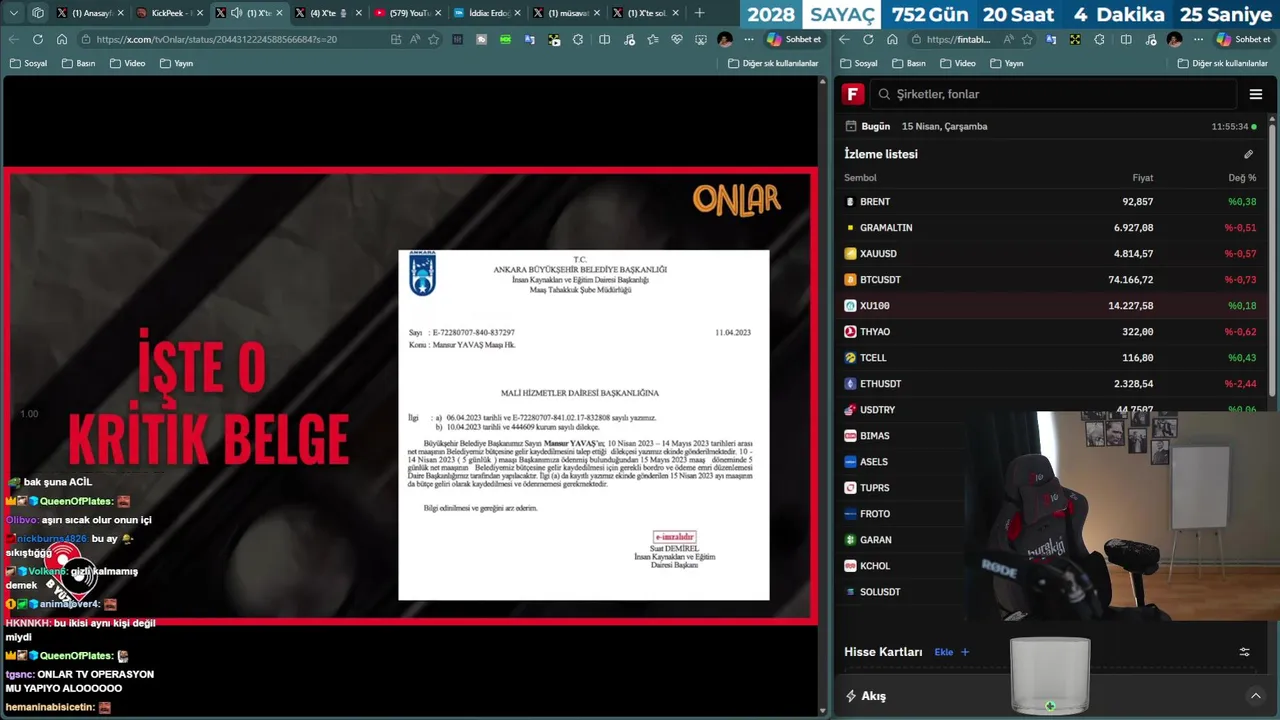This screenshot has height=720, width=1280.
Task: Favorite the fintables page with the star icon
Action: click(x=1027, y=39)
